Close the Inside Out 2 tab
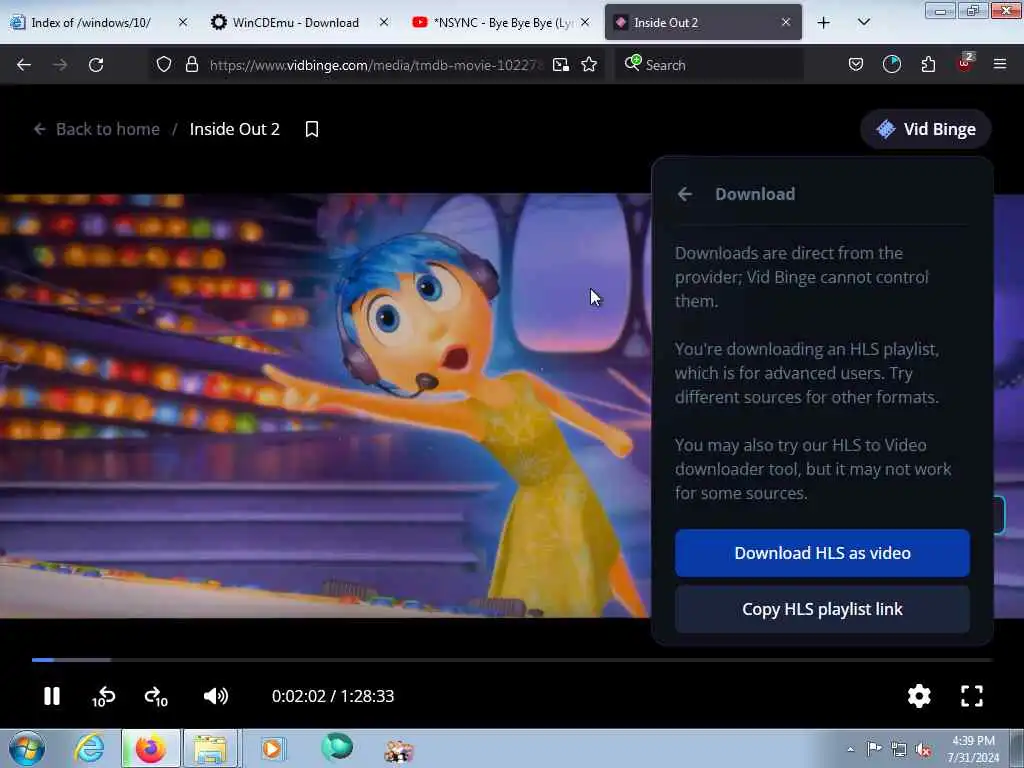Screen dimensions: 1024x768 click(x=786, y=22)
